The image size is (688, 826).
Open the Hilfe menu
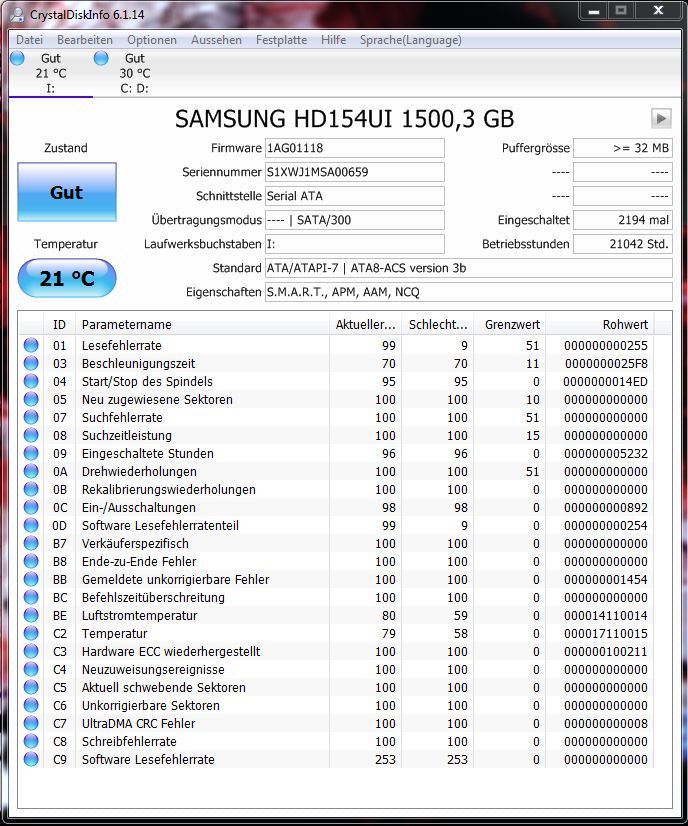point(333,40)
